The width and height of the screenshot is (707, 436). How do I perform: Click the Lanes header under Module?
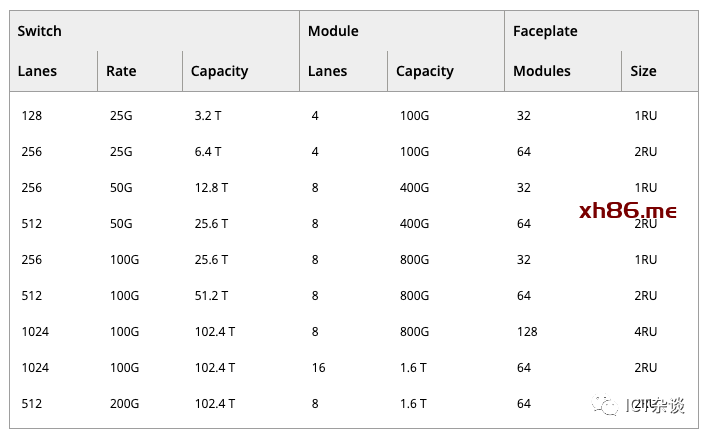pos(327,71)
